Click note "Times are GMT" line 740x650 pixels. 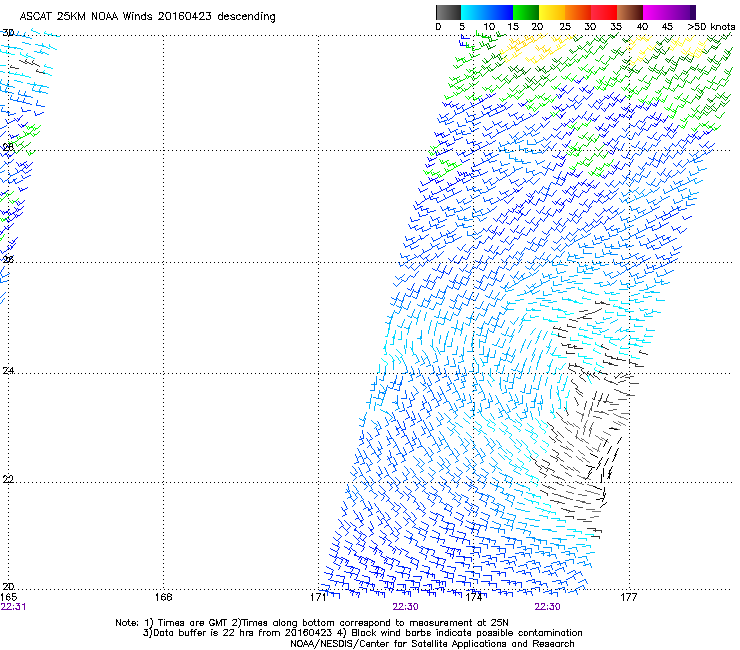click(x=312, y=623)
